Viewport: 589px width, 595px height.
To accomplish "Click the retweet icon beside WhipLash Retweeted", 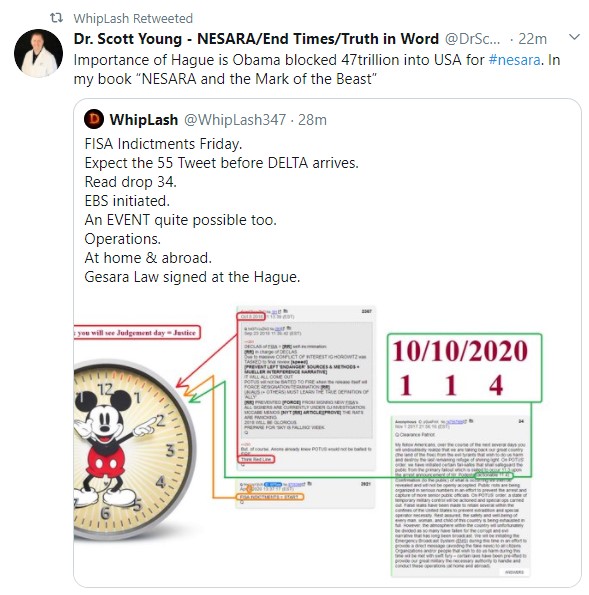I will (x=57, y=17).
